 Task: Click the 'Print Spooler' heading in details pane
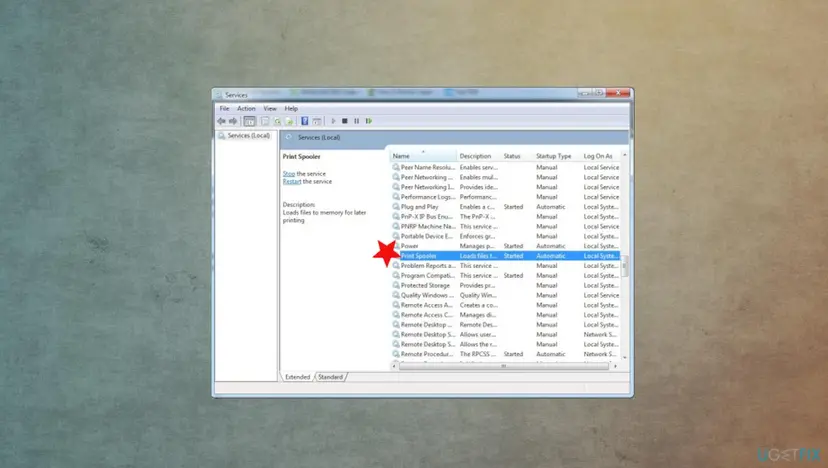point(301,156)
